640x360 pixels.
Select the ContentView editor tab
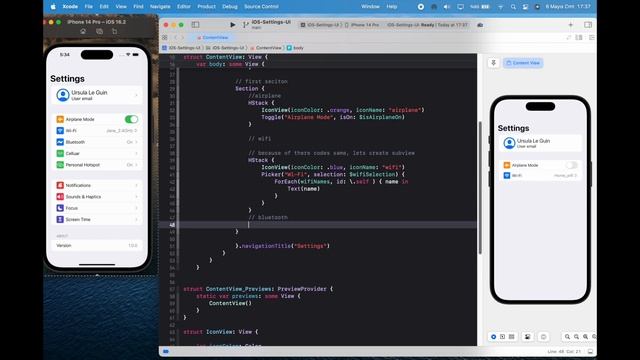point(212,38)
